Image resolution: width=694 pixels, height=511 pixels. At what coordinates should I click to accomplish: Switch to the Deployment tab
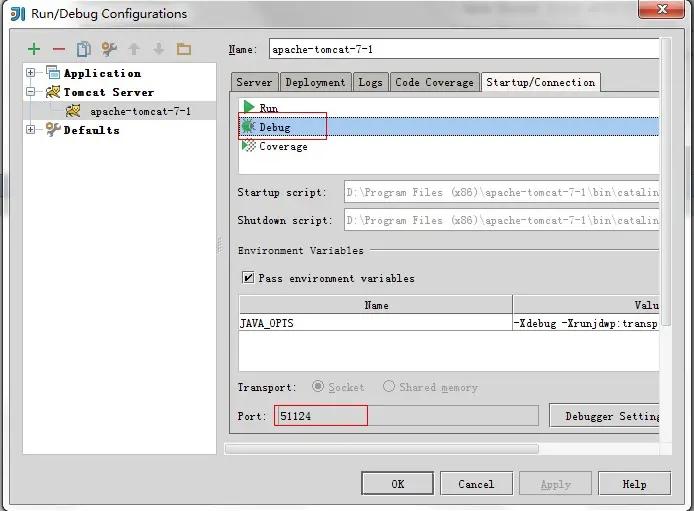click(316, 82)
